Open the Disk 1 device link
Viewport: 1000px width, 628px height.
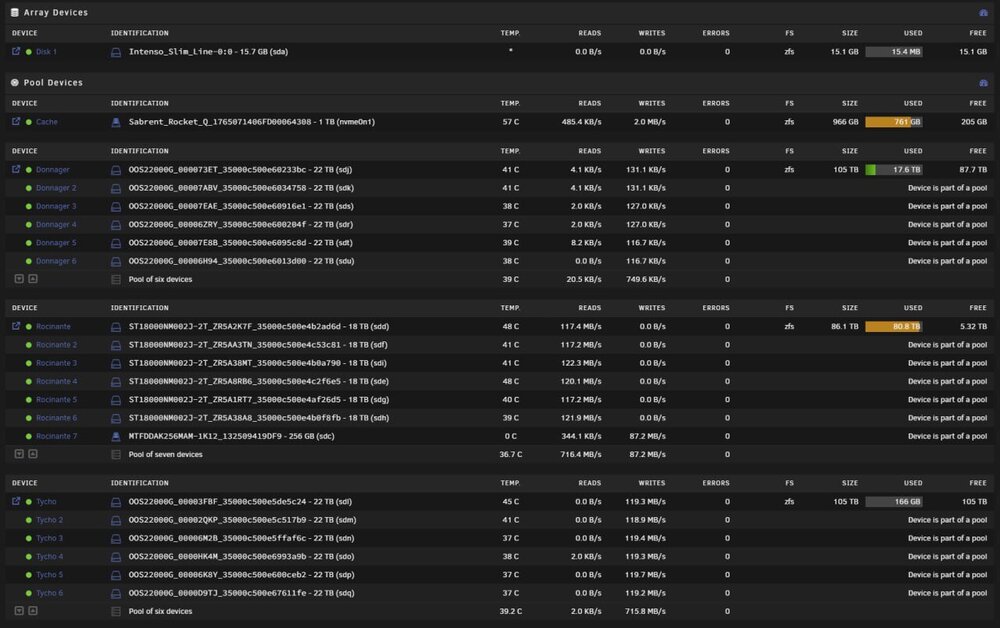[x=46, y=52]
